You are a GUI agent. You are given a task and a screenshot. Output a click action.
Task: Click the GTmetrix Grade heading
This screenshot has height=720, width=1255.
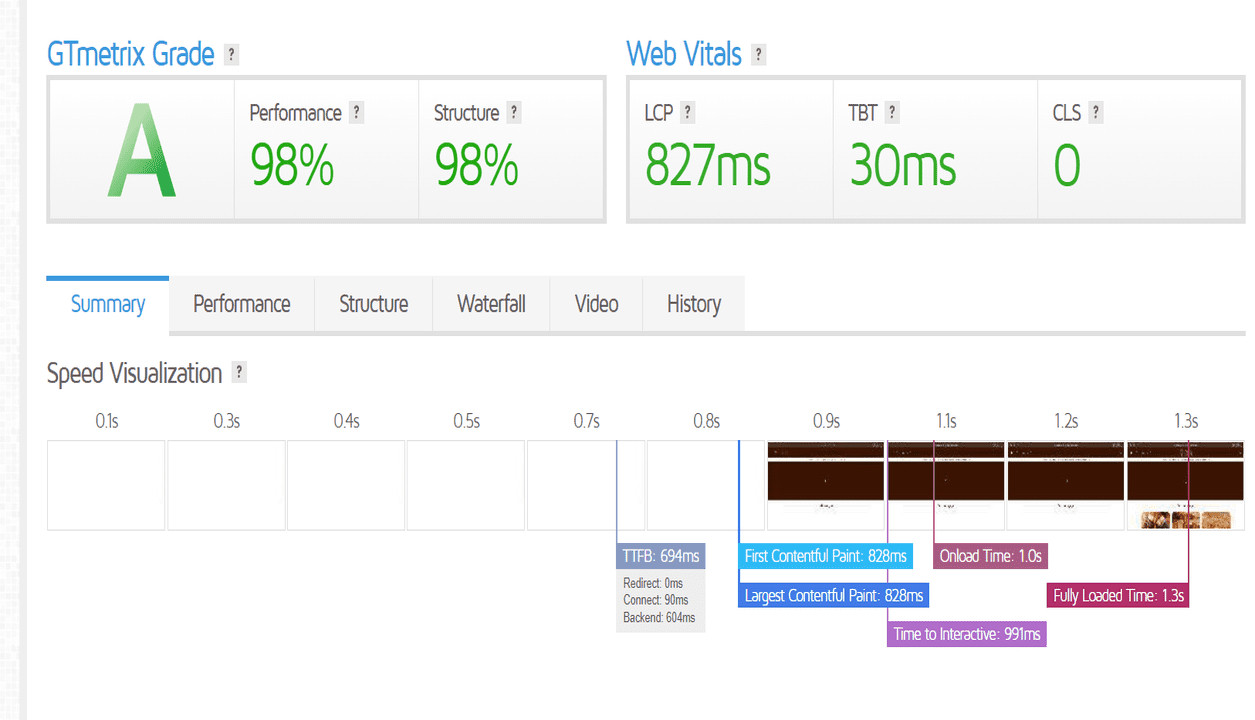[131, 54]
